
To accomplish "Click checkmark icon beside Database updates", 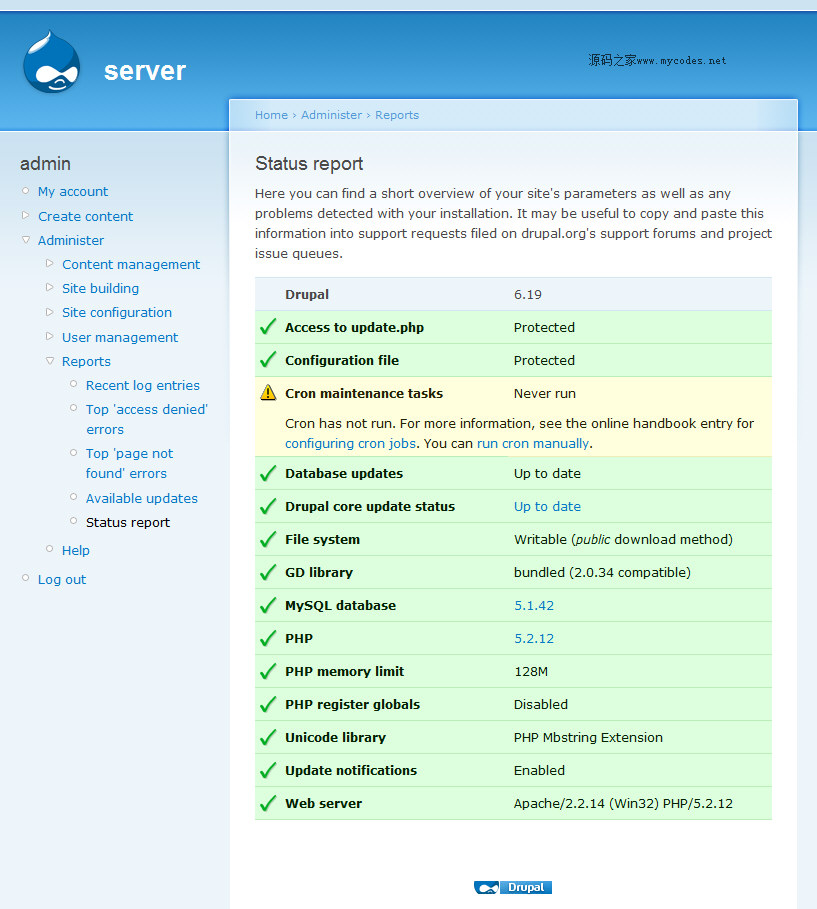I will click(268, 473).
